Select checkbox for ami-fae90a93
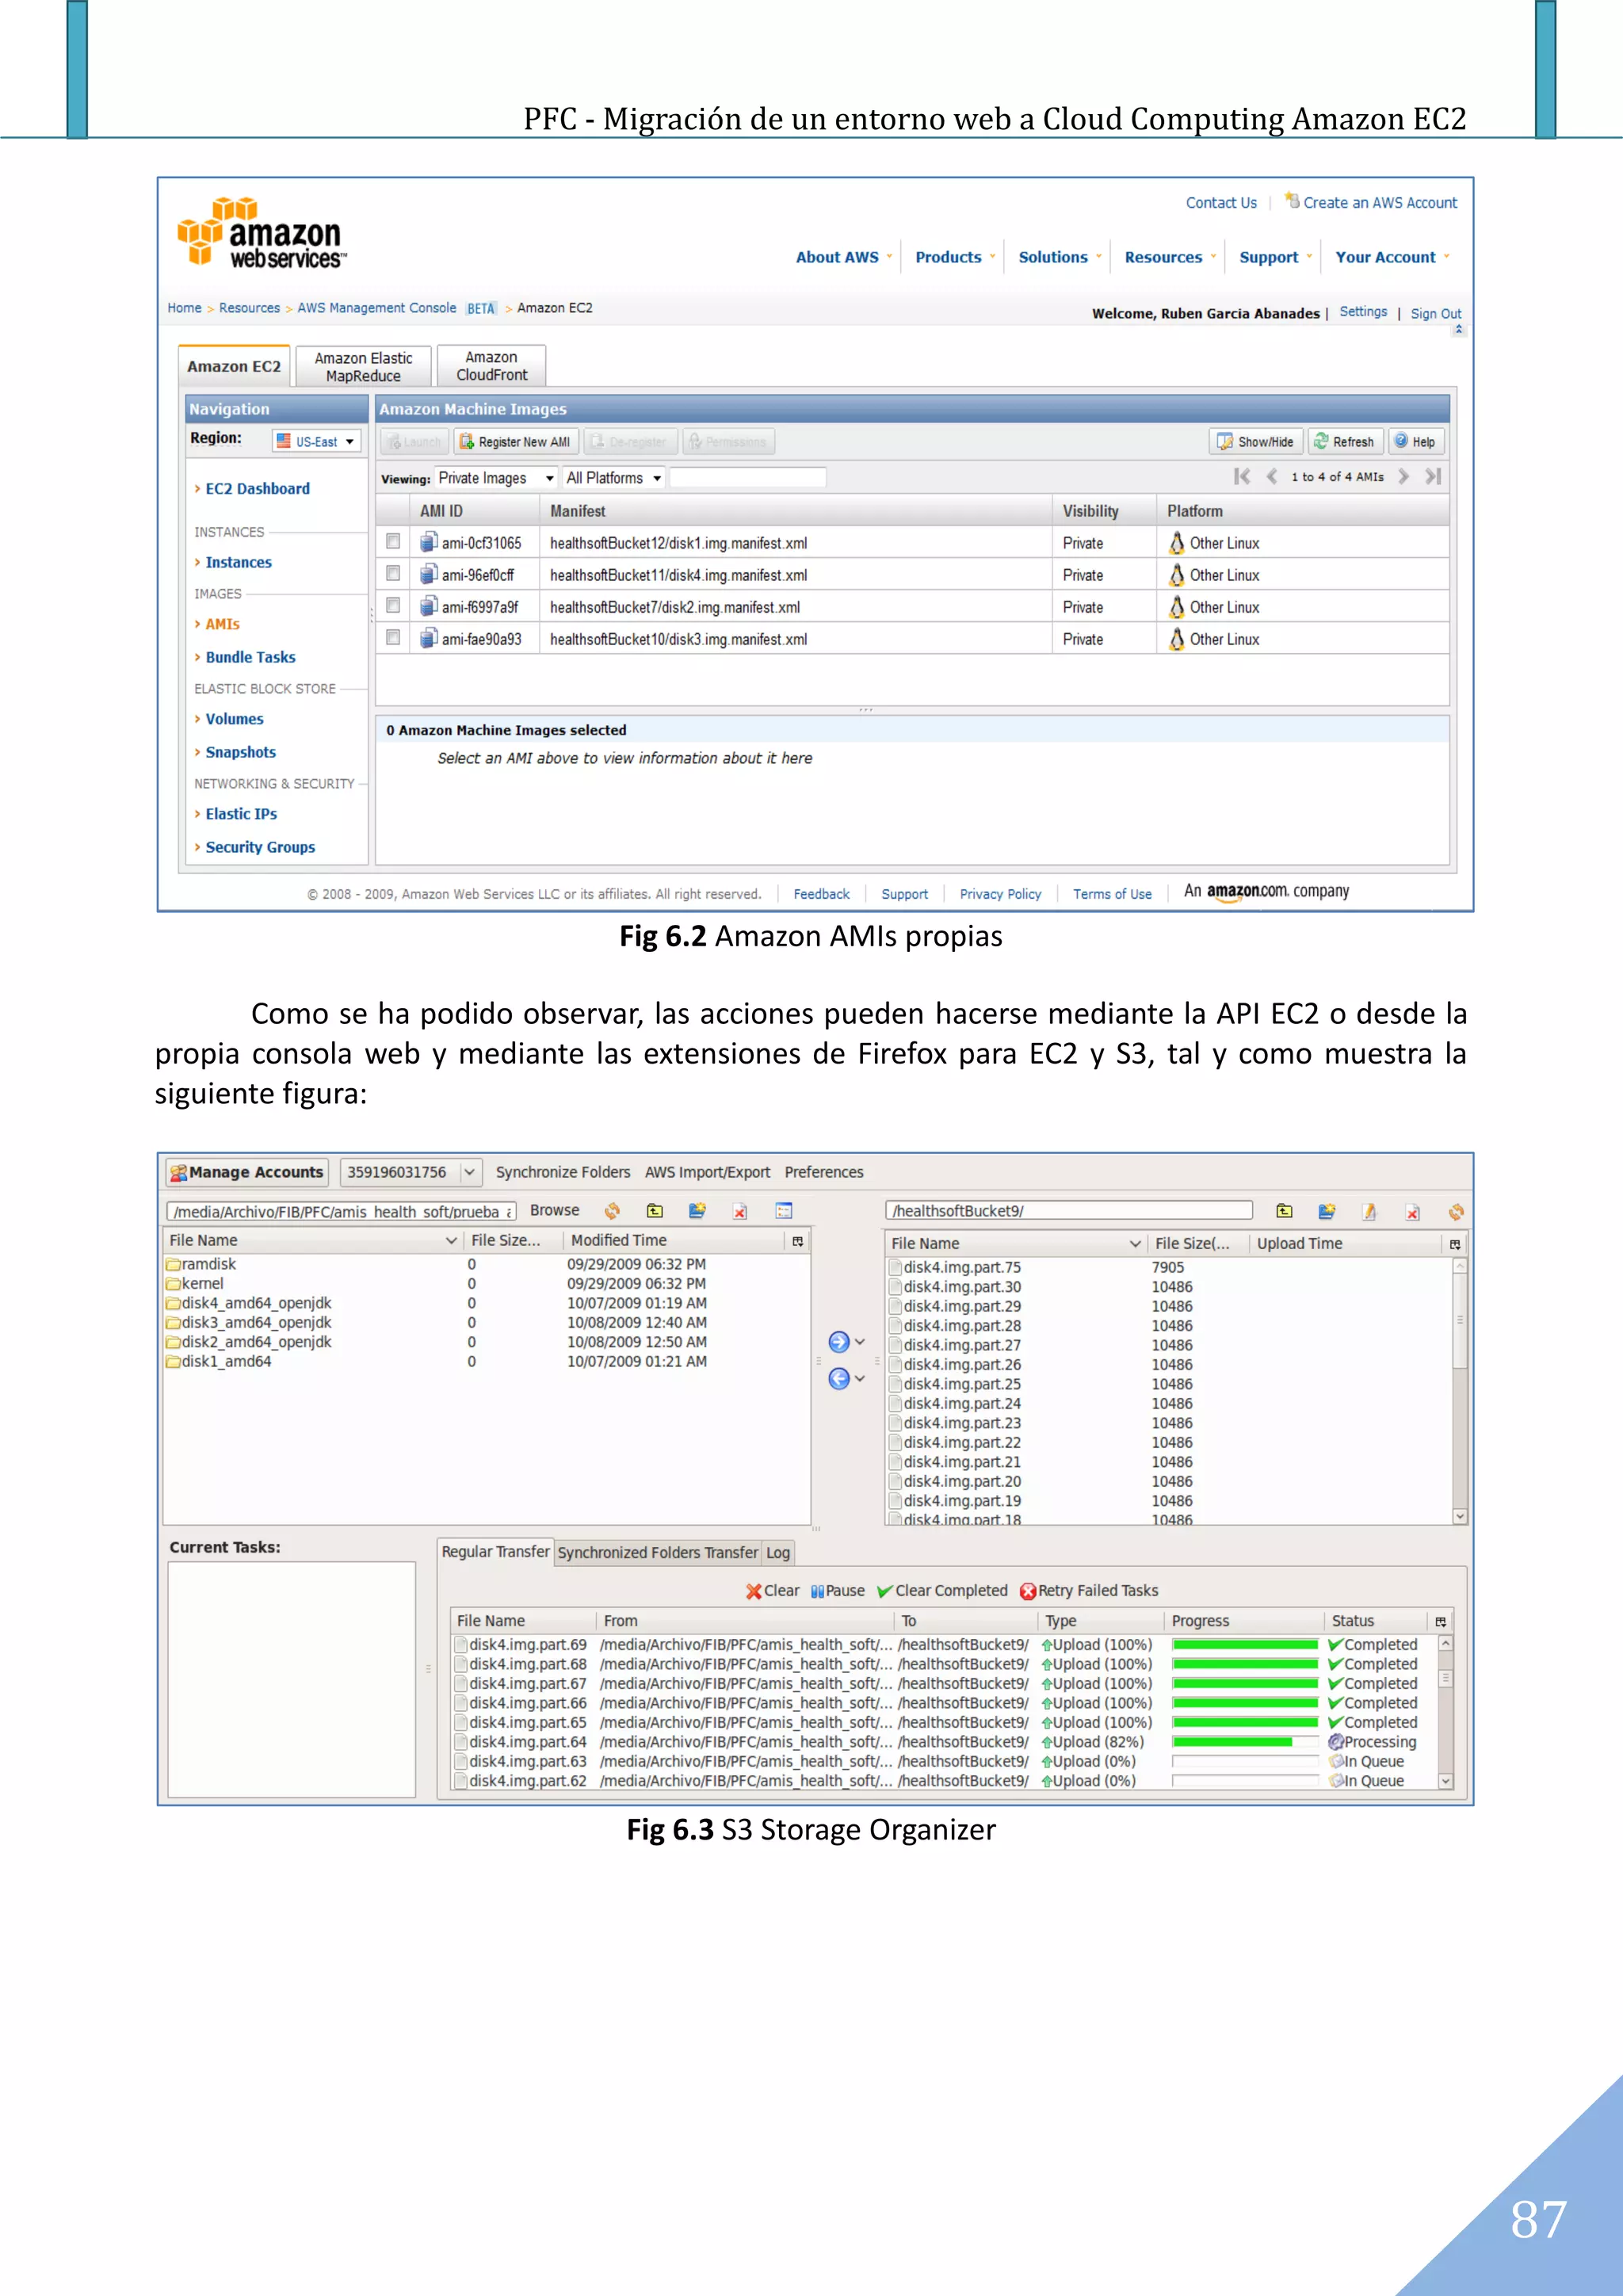Image resolution: width=1623 pixels, height=2296 pixels. click(393, 637)
